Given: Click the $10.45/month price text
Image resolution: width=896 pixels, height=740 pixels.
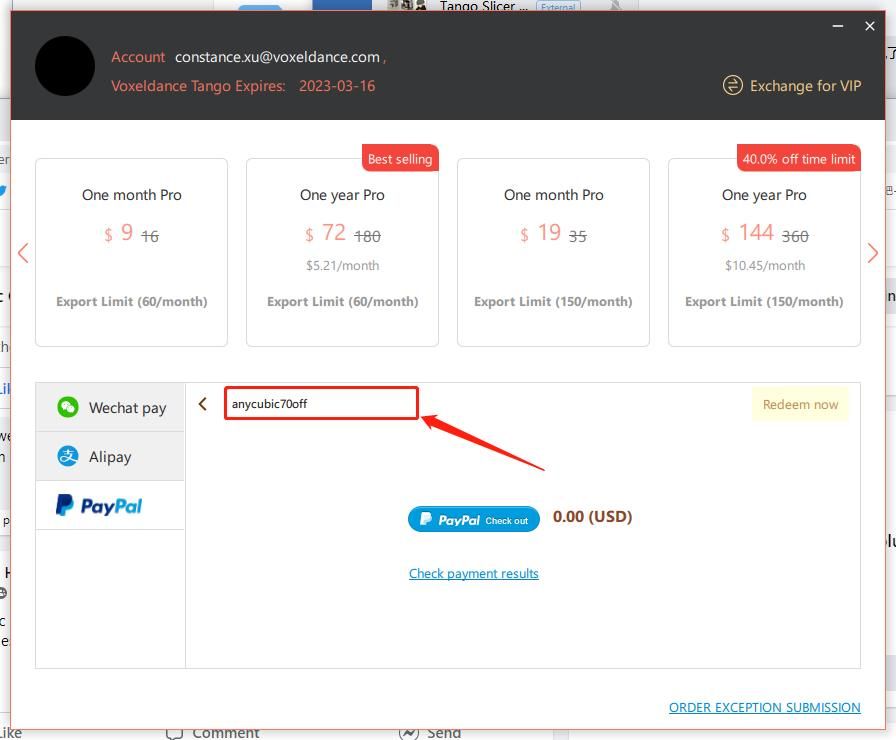Looking at the screenshot, I should [x=765, y=266].
